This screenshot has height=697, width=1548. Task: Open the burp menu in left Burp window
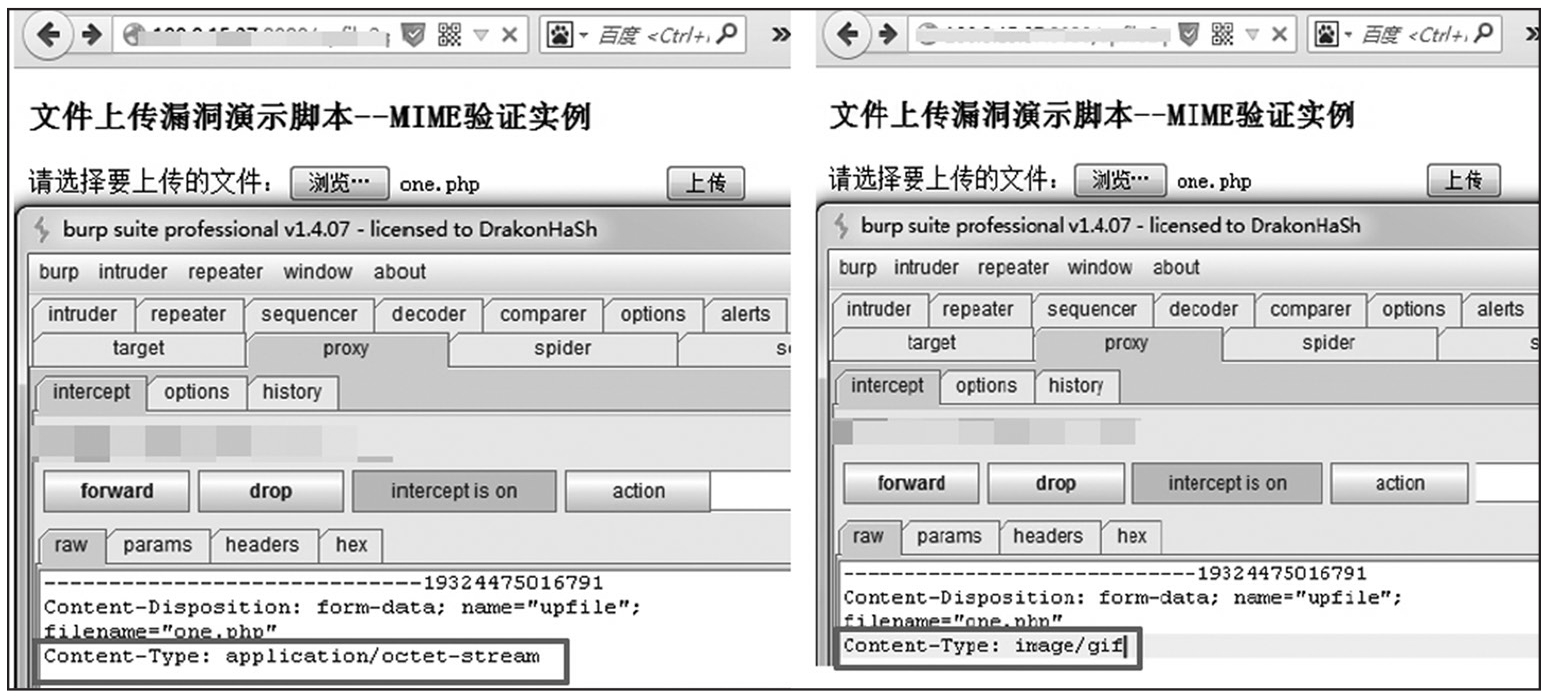point(58,272)
